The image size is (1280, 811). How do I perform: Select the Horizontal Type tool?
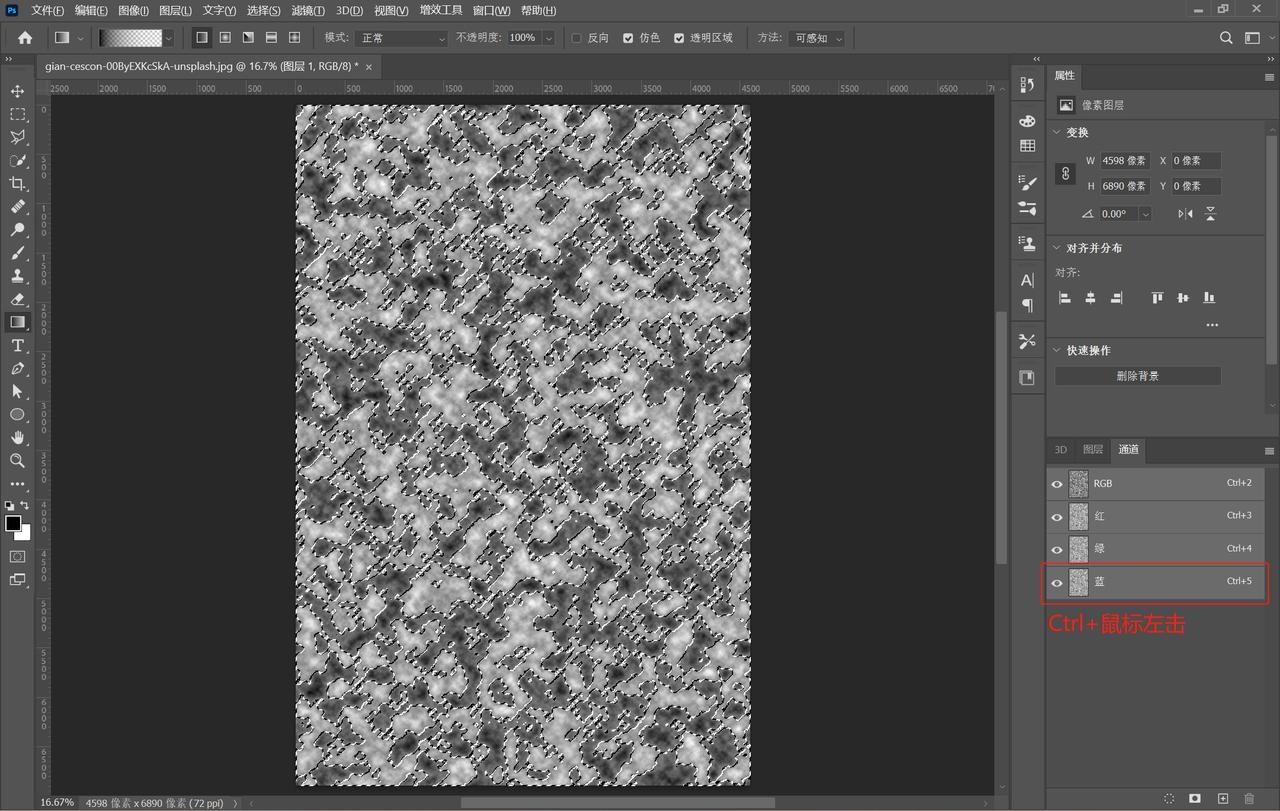tap(17, 346)
